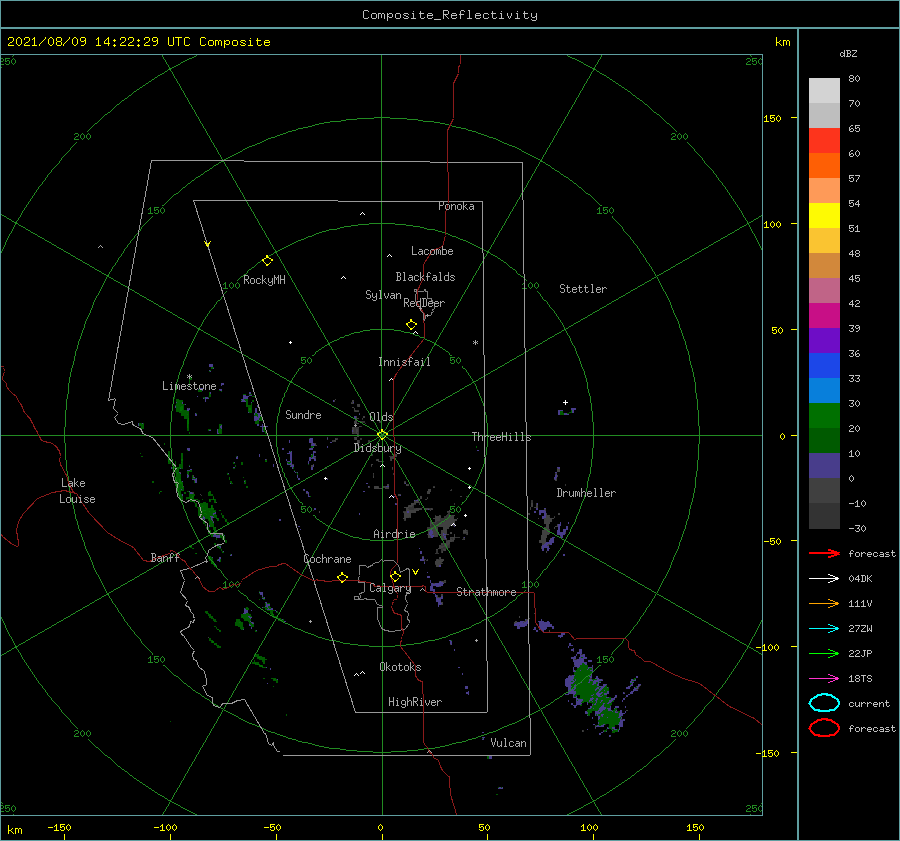
Task: Click the Okotoks city label
Action: tap(400, 667)
